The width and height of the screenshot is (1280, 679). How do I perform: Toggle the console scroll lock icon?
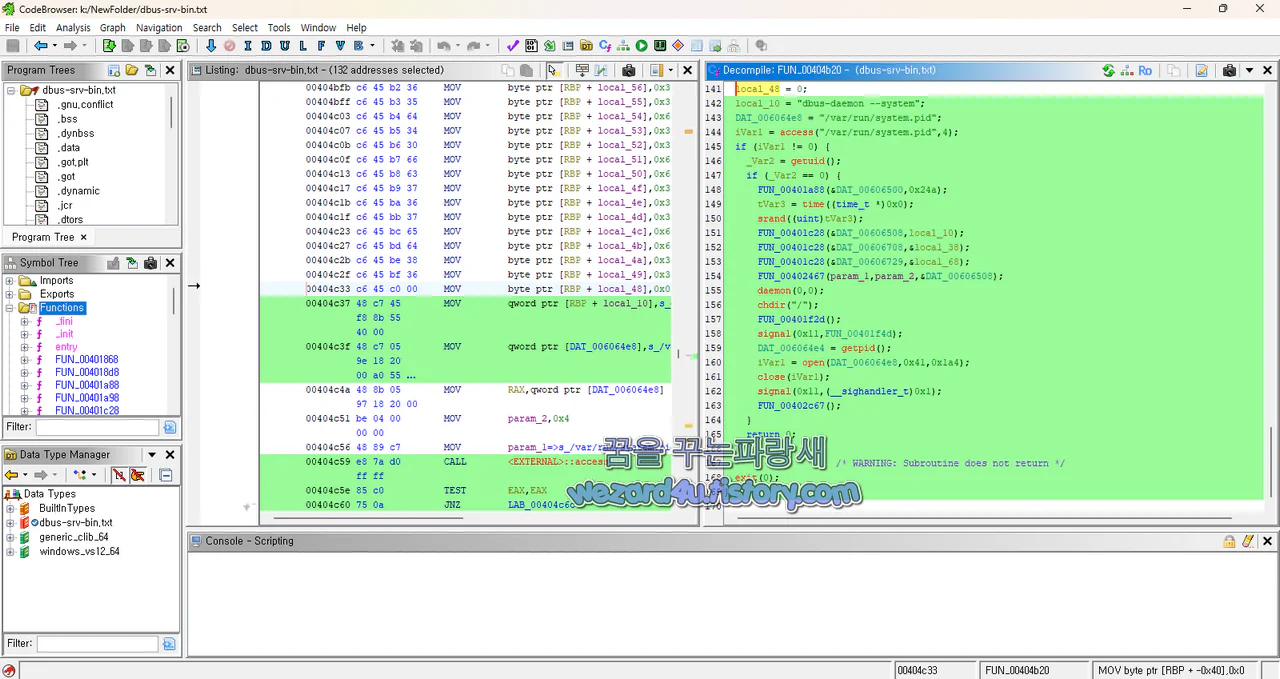(x=1229, y=541)
